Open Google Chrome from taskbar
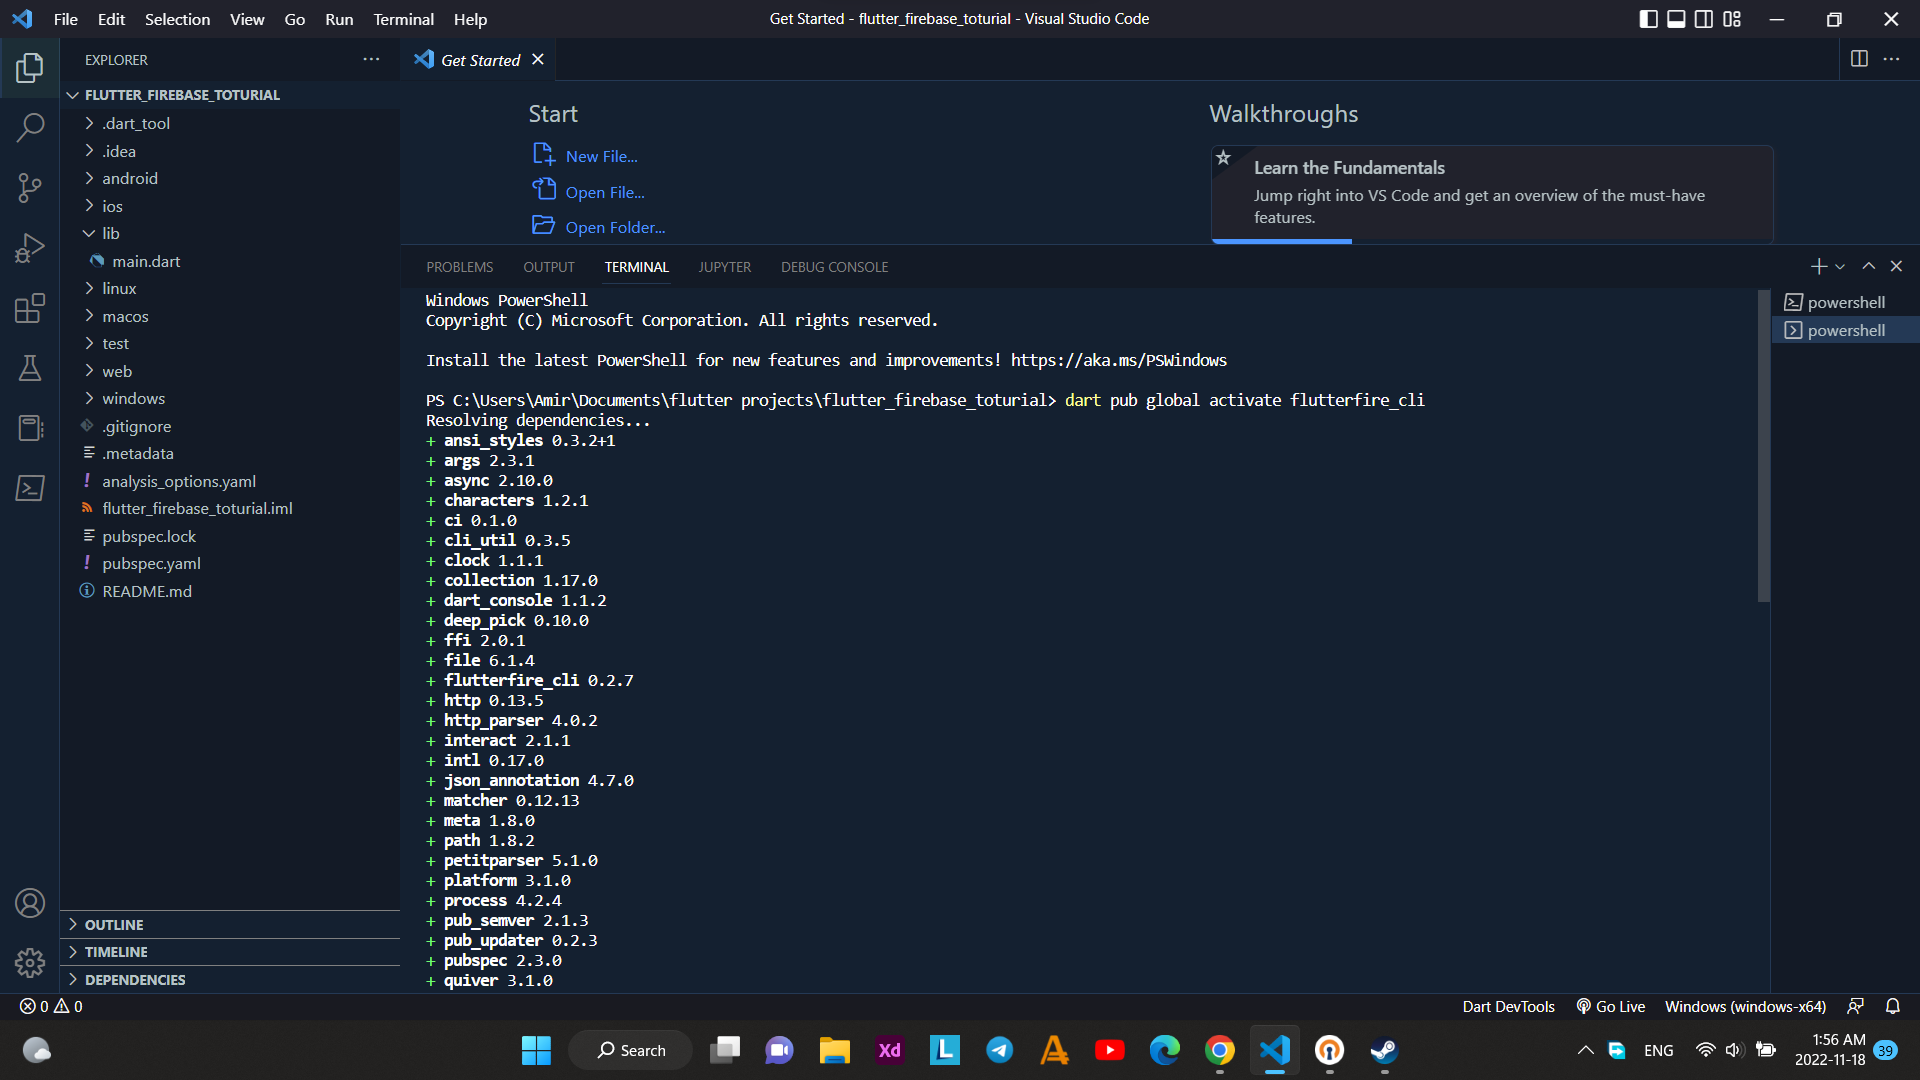The height and width of the screenshot is (1080, 1920). (1219, 1050)
